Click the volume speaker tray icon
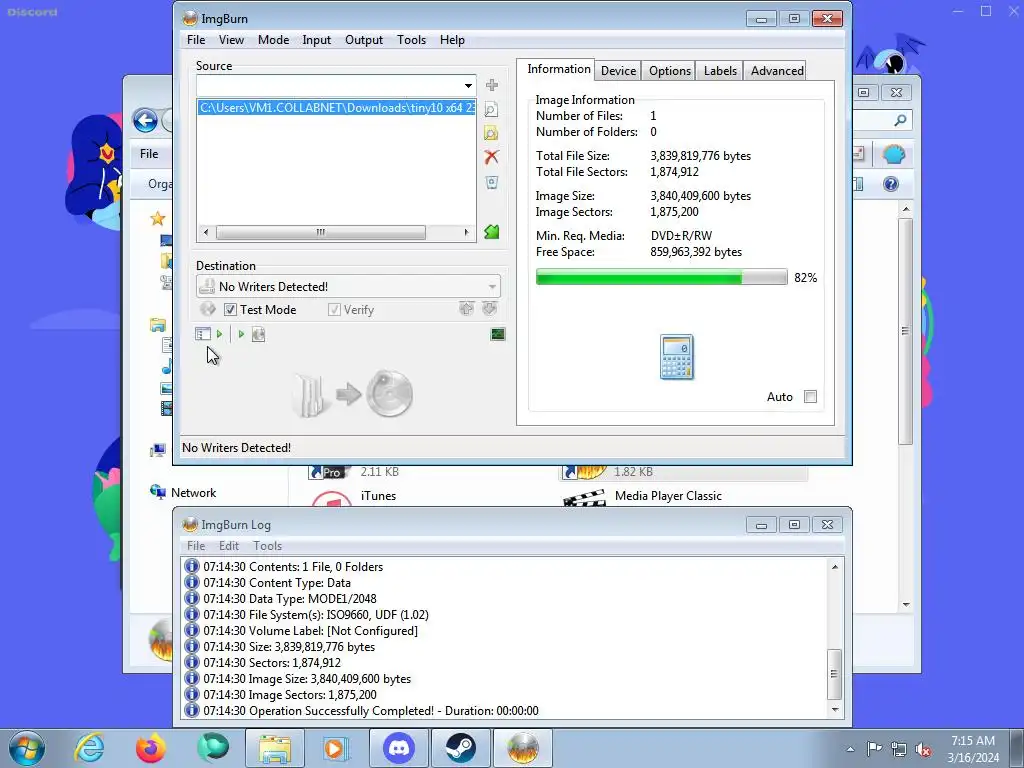Viewport: 1024px width, 768px height. point(923,749)
